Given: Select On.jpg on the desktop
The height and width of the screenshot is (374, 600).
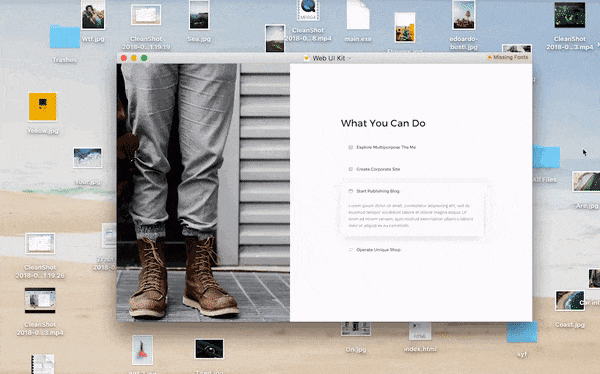Looking at the screenshot, I should [x=356, y=338].
